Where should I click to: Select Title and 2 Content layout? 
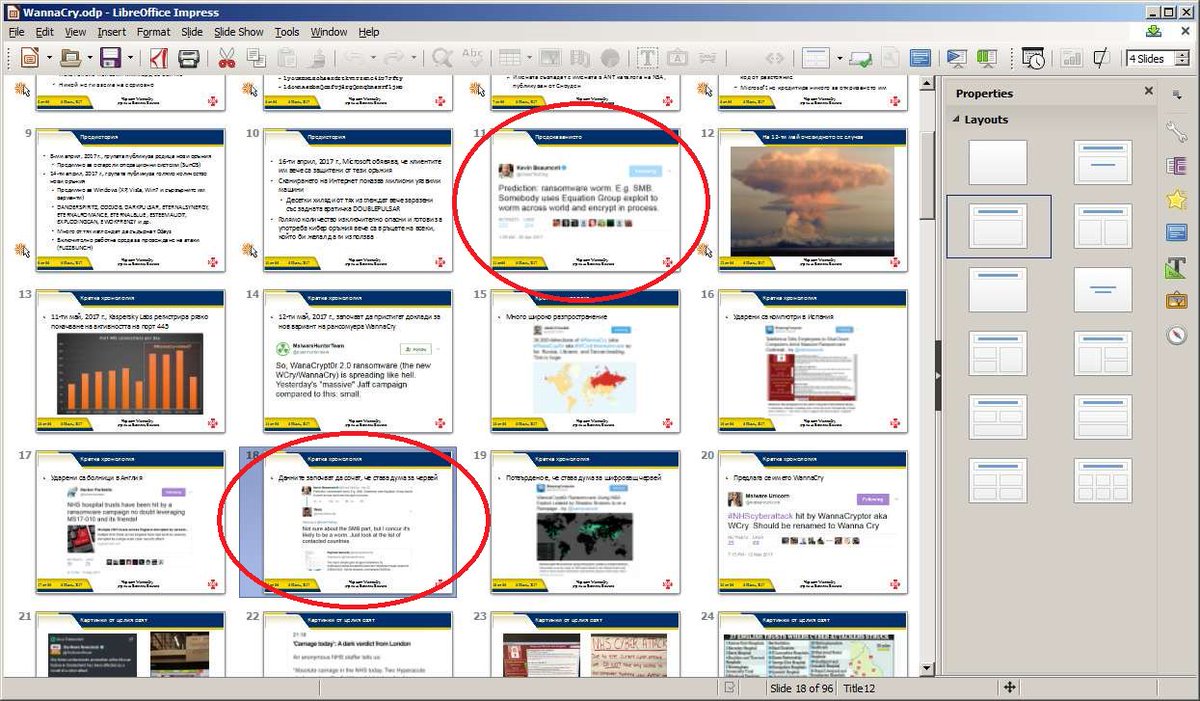coord(1103,226)
